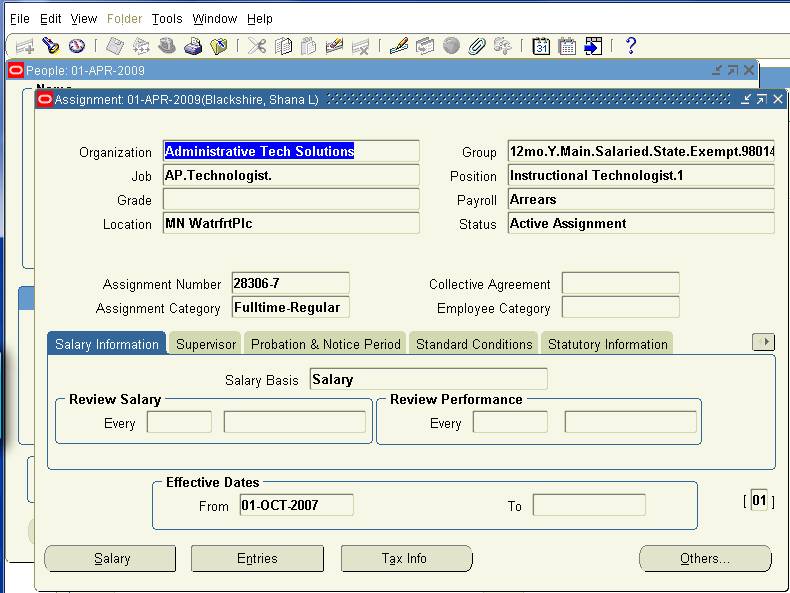This screenshot has height=593, width=790.
Task: Click the blue arrow form navigation icon
Action: [593, 46]
